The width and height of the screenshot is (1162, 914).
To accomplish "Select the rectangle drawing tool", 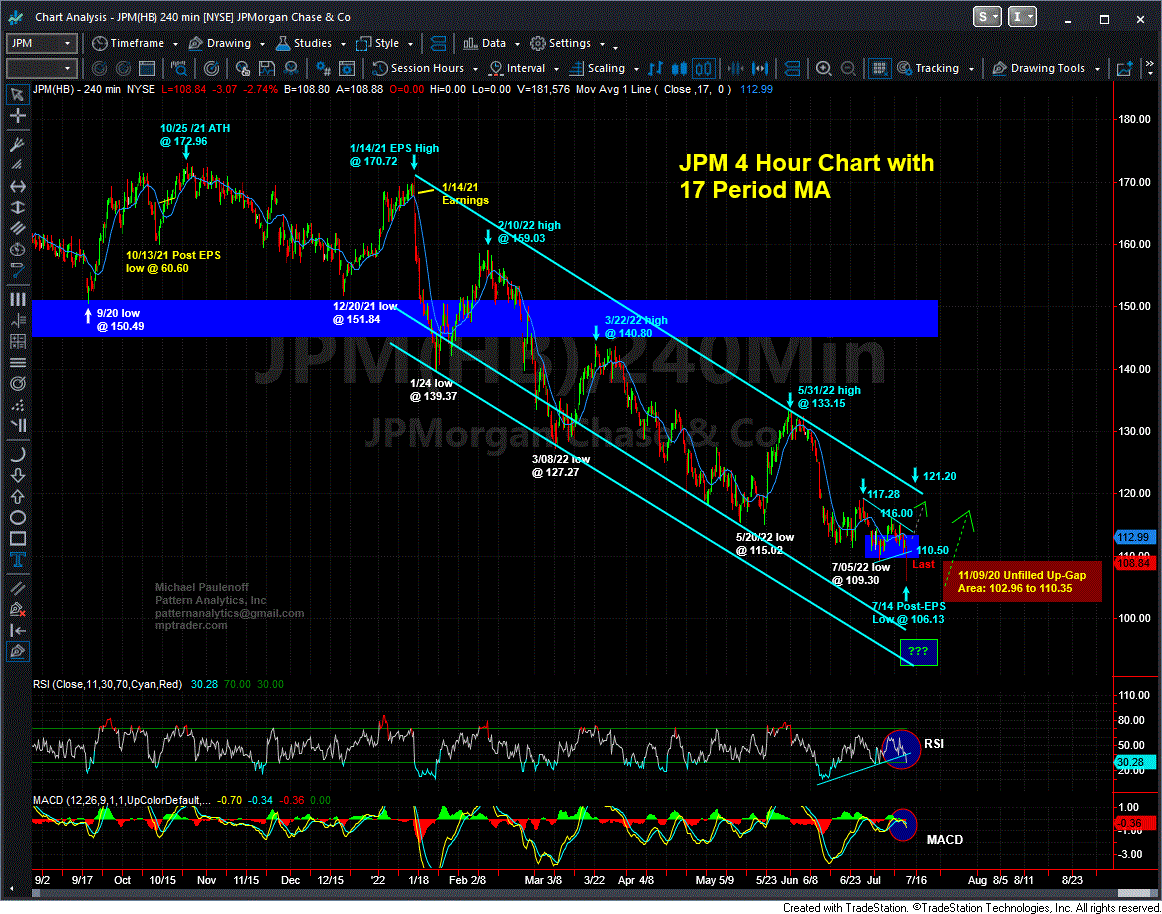I will coord(17,538).
